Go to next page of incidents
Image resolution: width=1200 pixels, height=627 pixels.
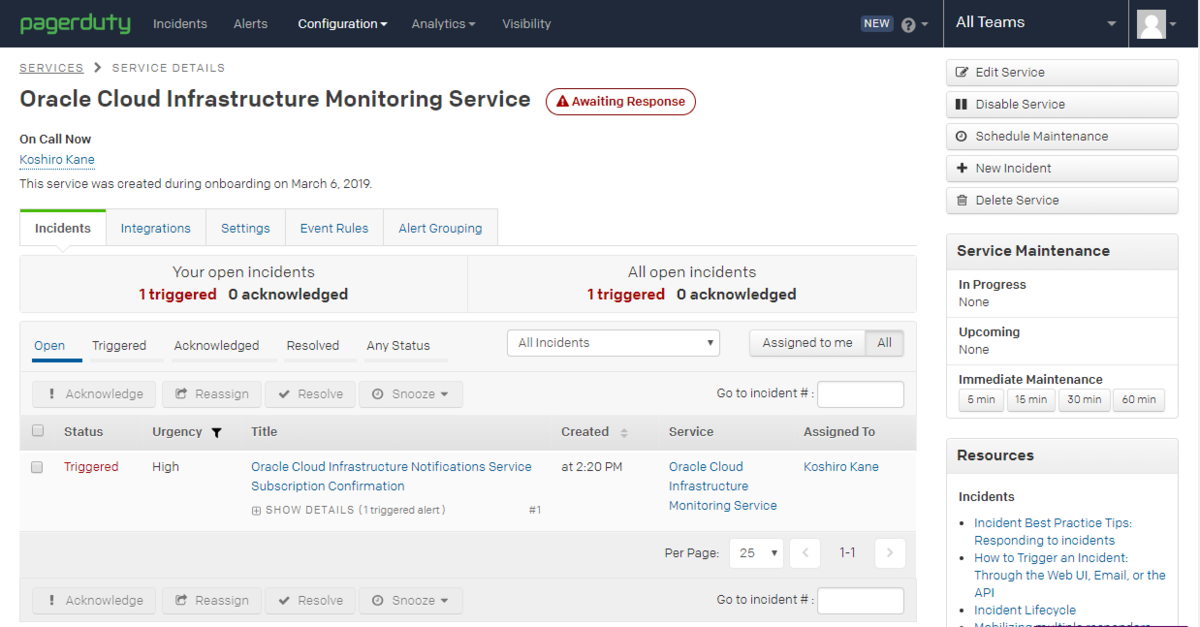point(890,553)
